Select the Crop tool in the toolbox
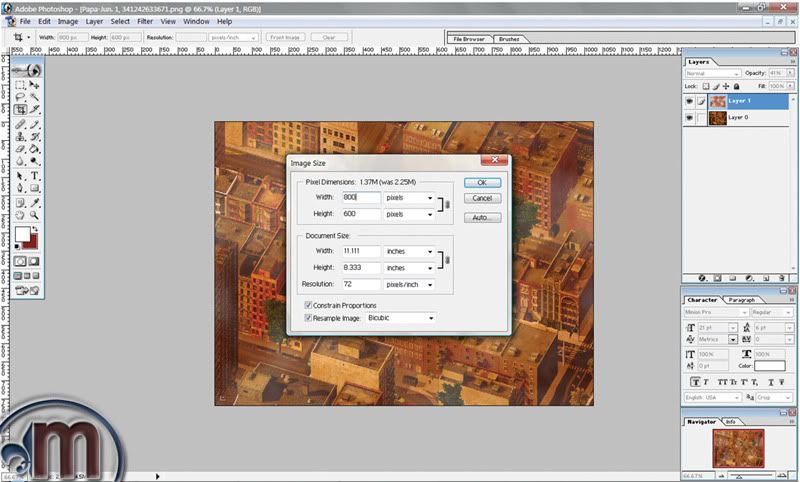Image resolution: width=800 pixels, height=482 pixels. pos(20,109)
